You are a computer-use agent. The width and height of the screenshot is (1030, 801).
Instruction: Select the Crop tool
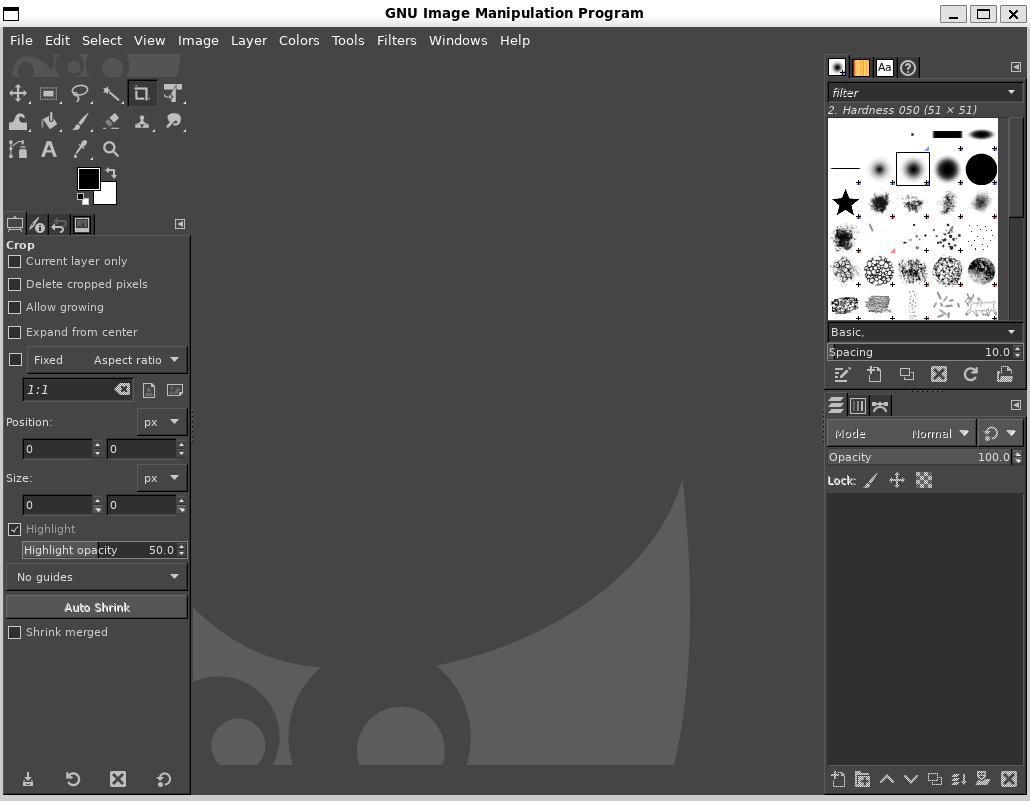pyautogui.click(x=142, y=93)
